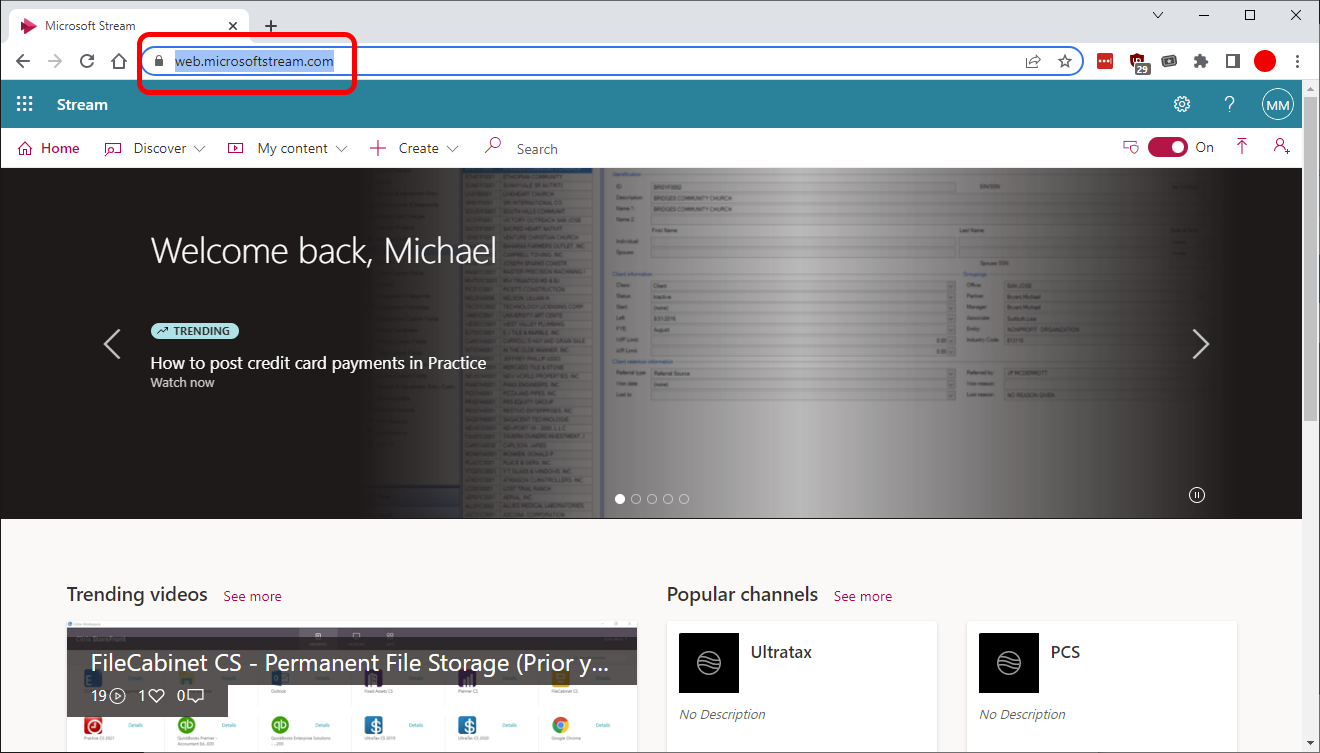Click the Stream app title
Image resolution: width=1320 pixels, height=753 pixels.
(x=82, y=104)
